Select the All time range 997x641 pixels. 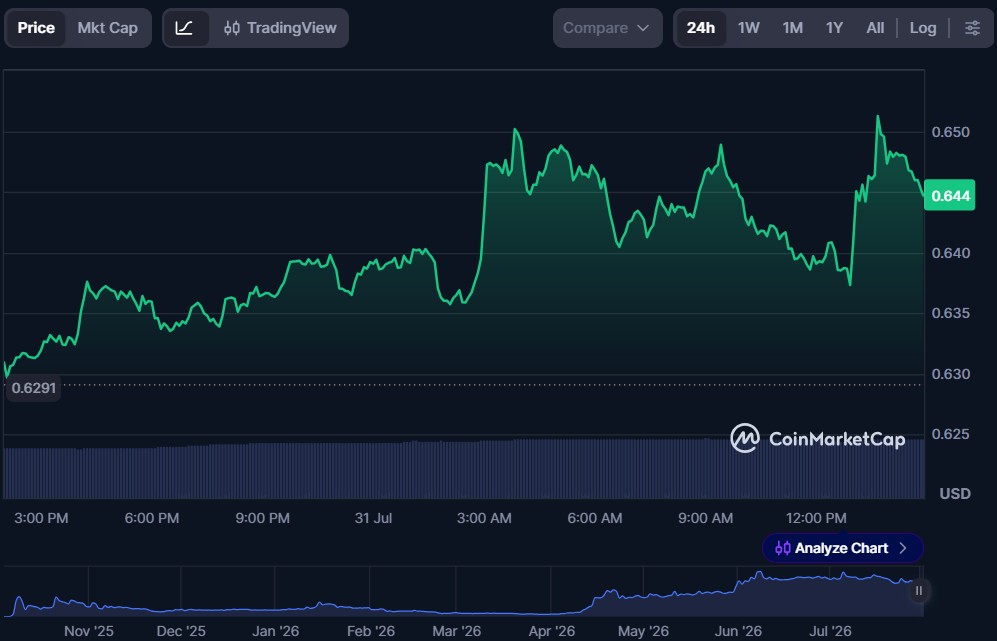(875, 28)
